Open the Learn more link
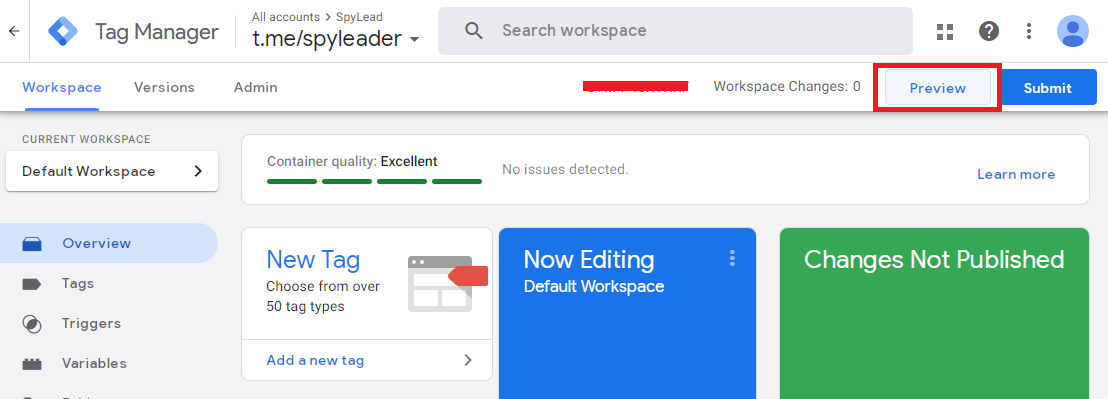This screenshot has width=1108, height=399. [x=1016, y=174]
